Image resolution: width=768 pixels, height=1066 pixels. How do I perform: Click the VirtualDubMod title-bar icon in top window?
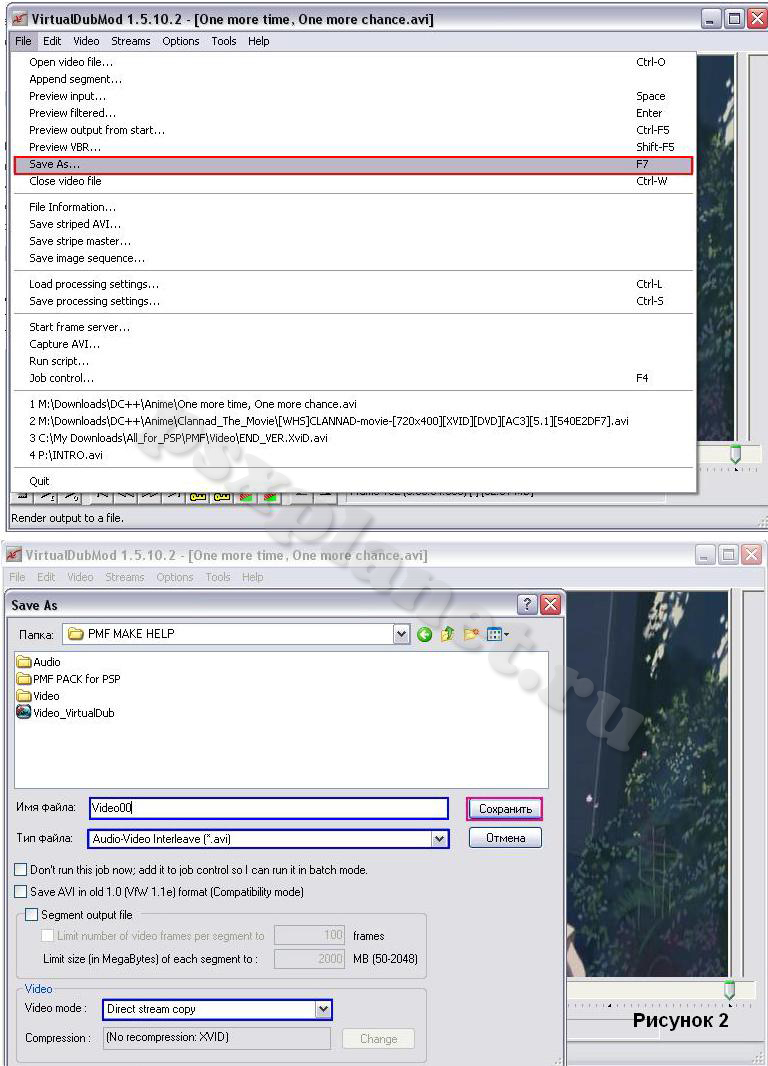20,19
